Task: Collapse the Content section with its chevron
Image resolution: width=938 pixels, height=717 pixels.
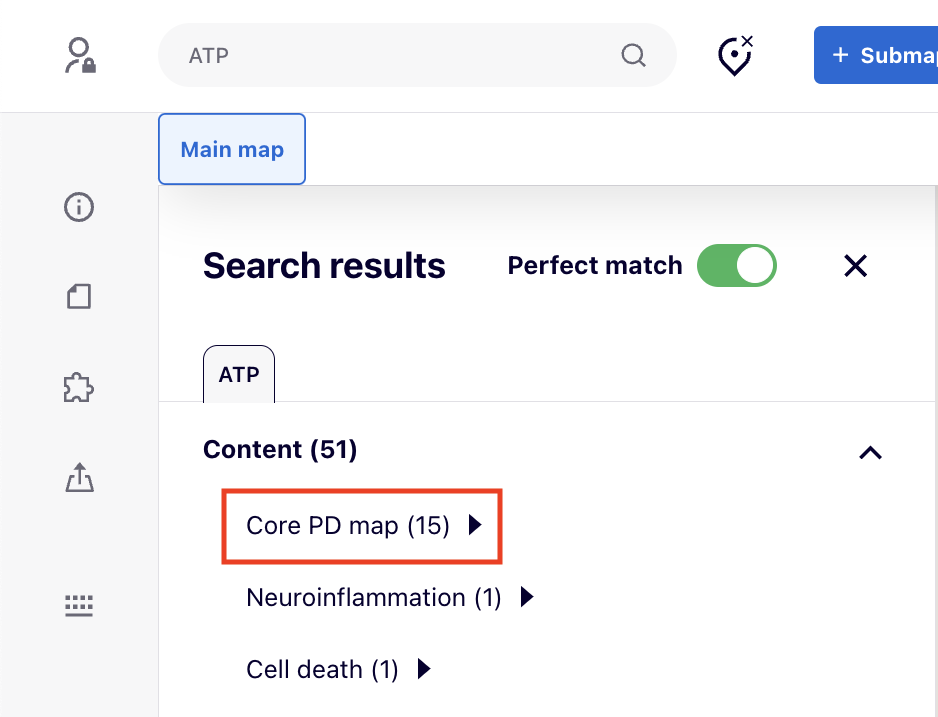Action: pyautogui.click(x=870, y=452)
